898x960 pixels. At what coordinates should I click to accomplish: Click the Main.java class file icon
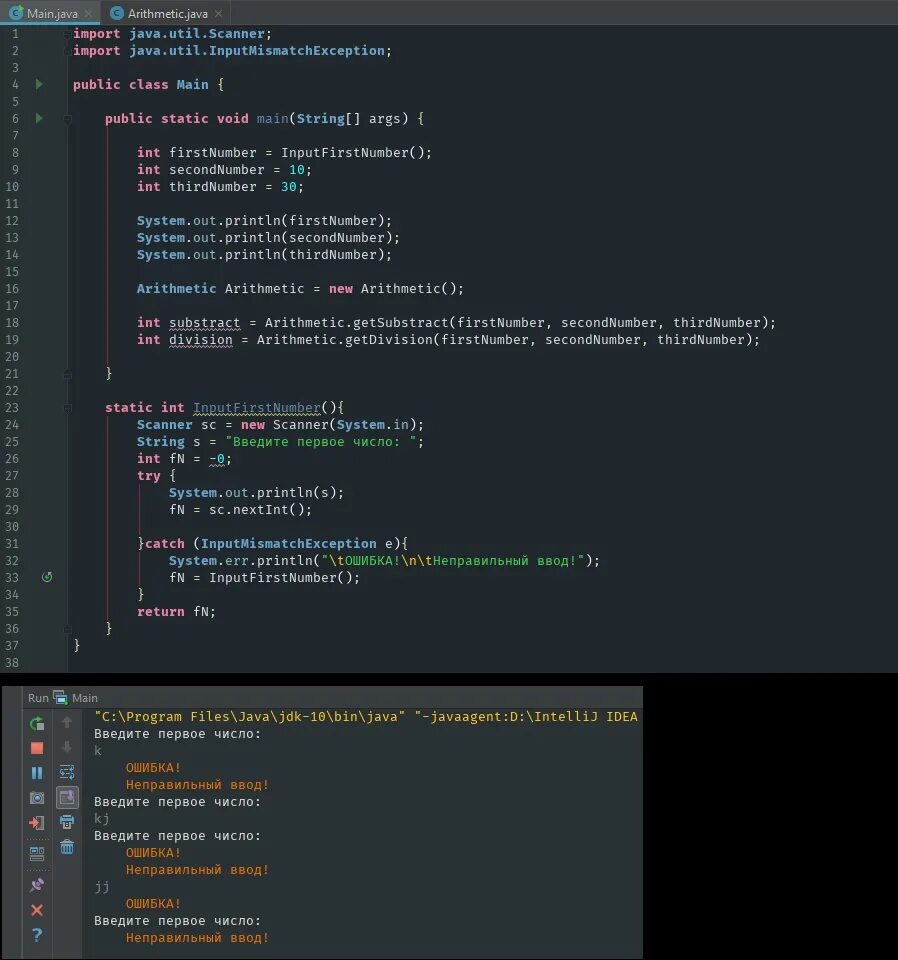click(x=17, y=13)
